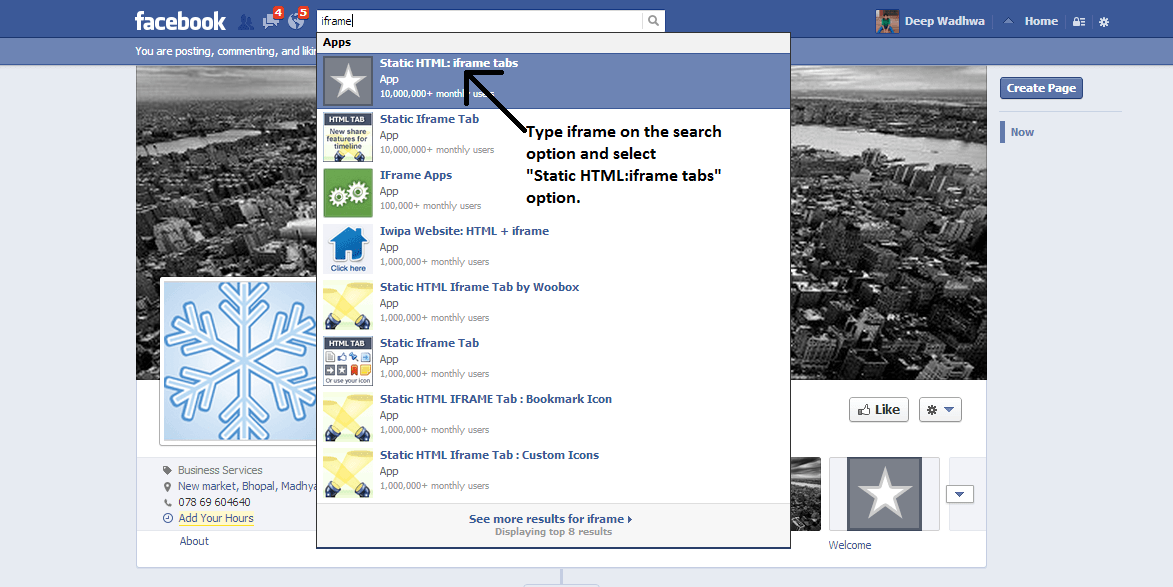
Task: Expand page actions gear dropdown
Action: (940, 410)
